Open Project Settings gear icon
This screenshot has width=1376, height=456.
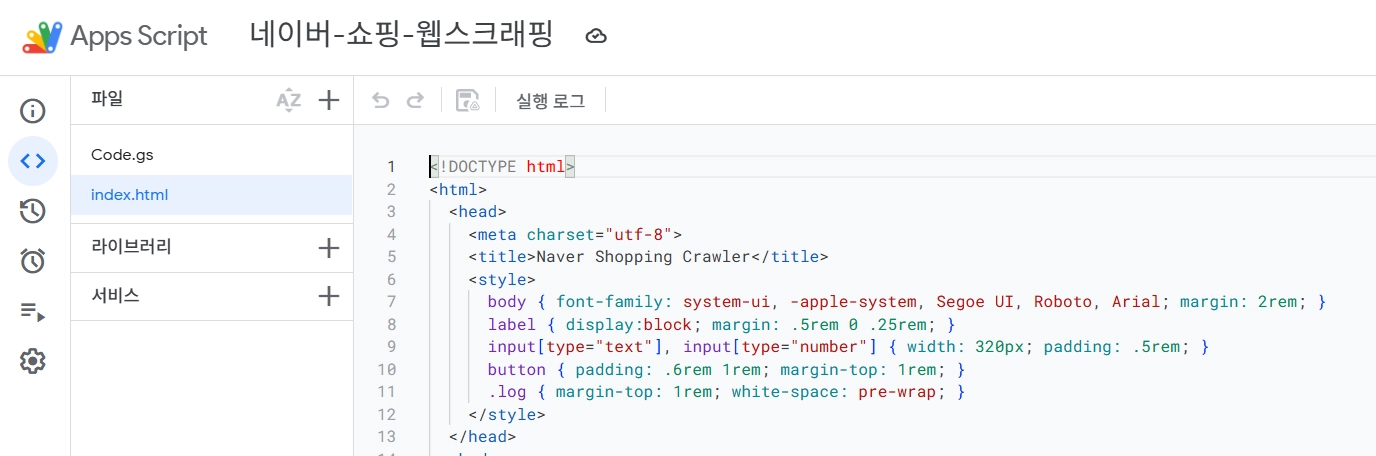point(33,361)
